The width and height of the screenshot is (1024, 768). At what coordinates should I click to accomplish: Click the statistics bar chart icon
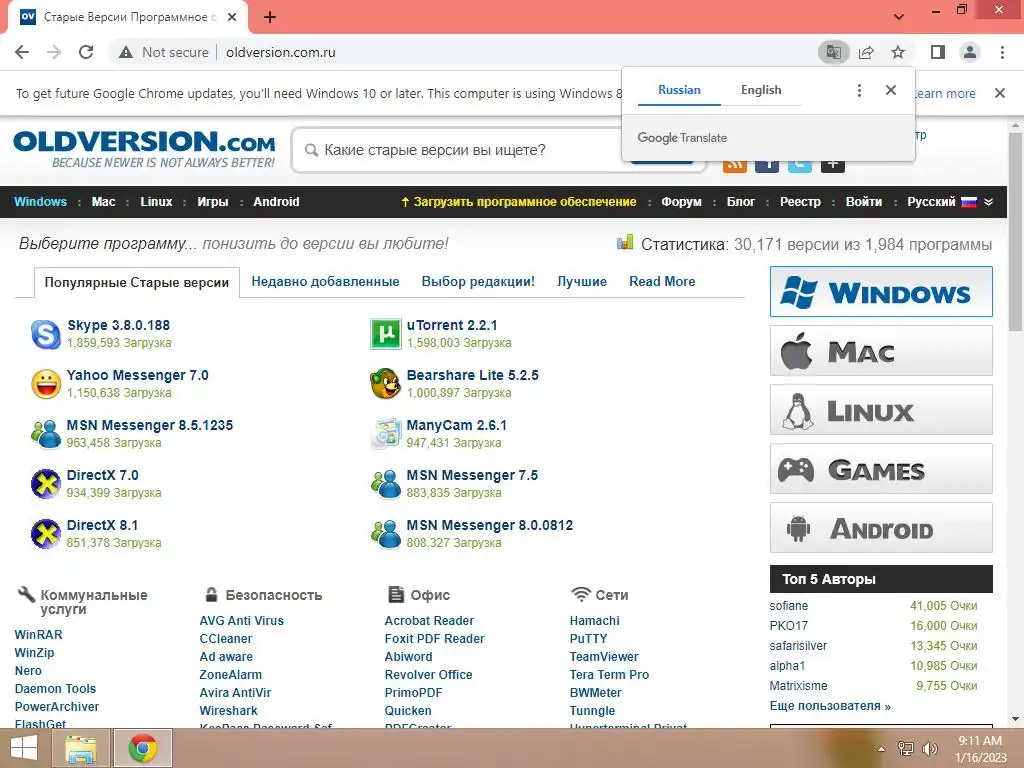625,242
